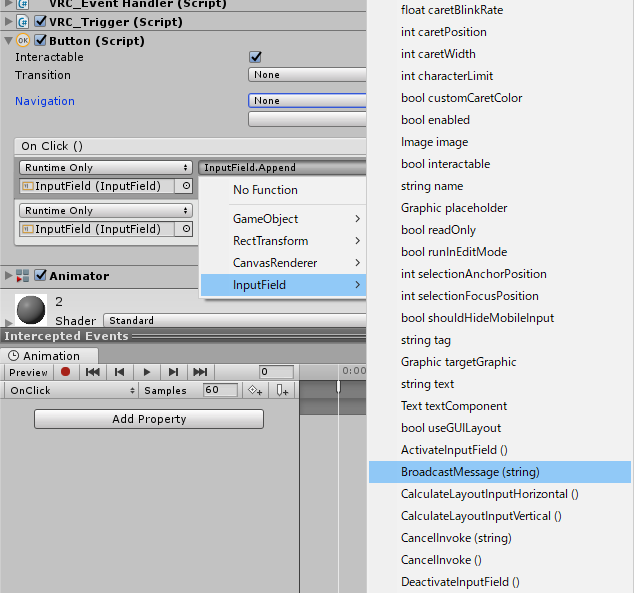634x593 pixels.
Task: Click the blue Navigation label
Action: (45, 101)
